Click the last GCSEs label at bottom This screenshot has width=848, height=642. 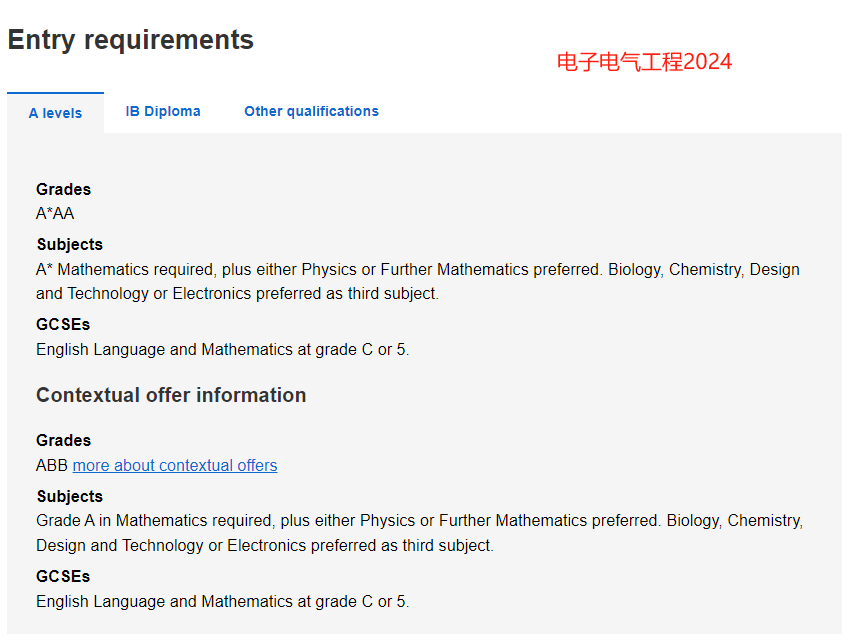coord(63,577)
